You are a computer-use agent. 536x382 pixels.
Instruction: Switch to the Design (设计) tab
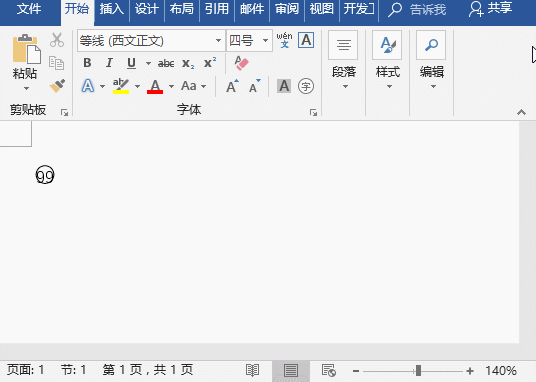pos(147,9)
